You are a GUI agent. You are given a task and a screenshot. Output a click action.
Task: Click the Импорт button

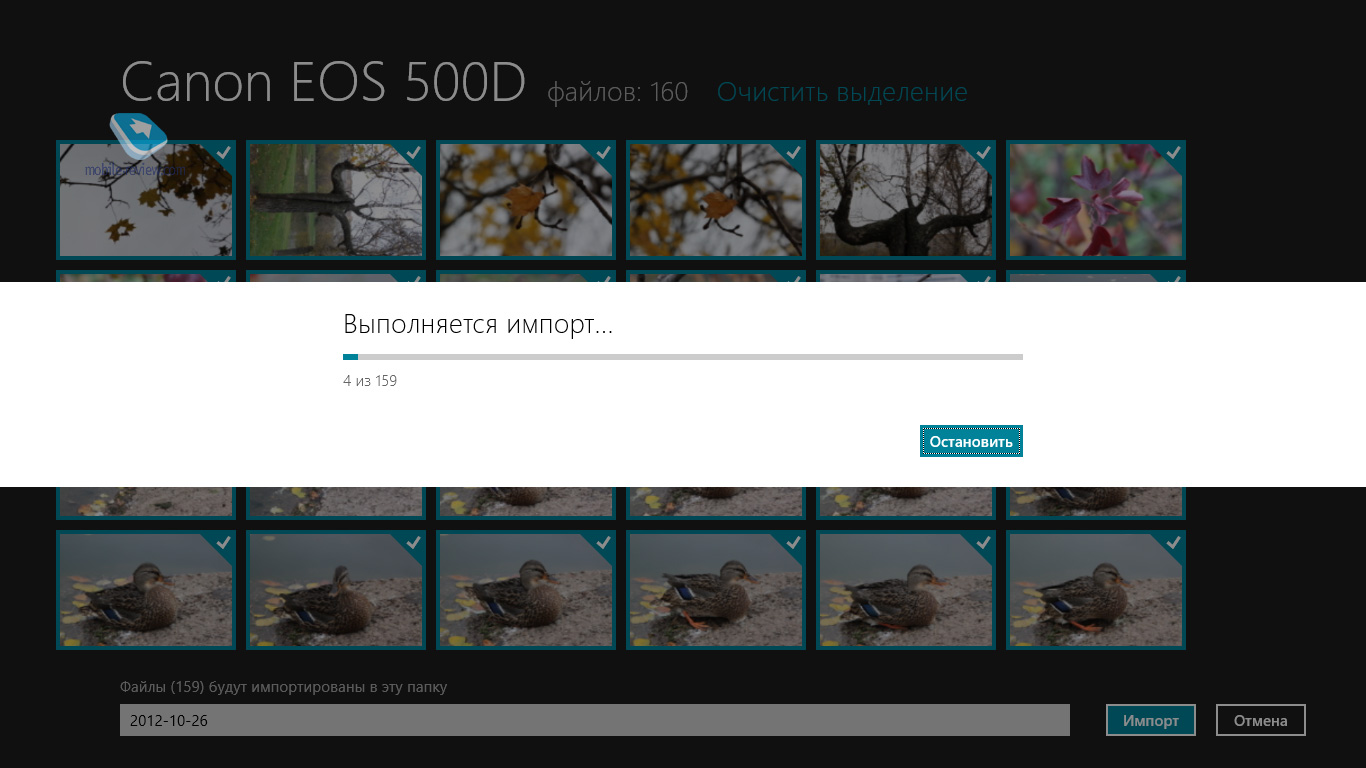coord(1151,720)
